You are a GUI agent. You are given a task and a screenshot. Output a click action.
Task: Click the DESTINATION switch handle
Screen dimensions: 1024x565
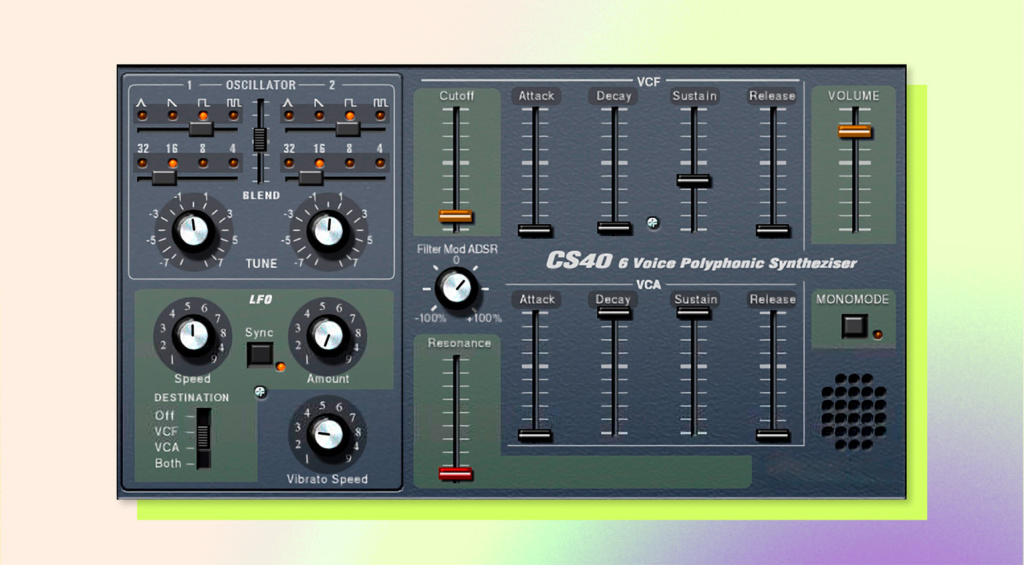(x=203, y=436)
